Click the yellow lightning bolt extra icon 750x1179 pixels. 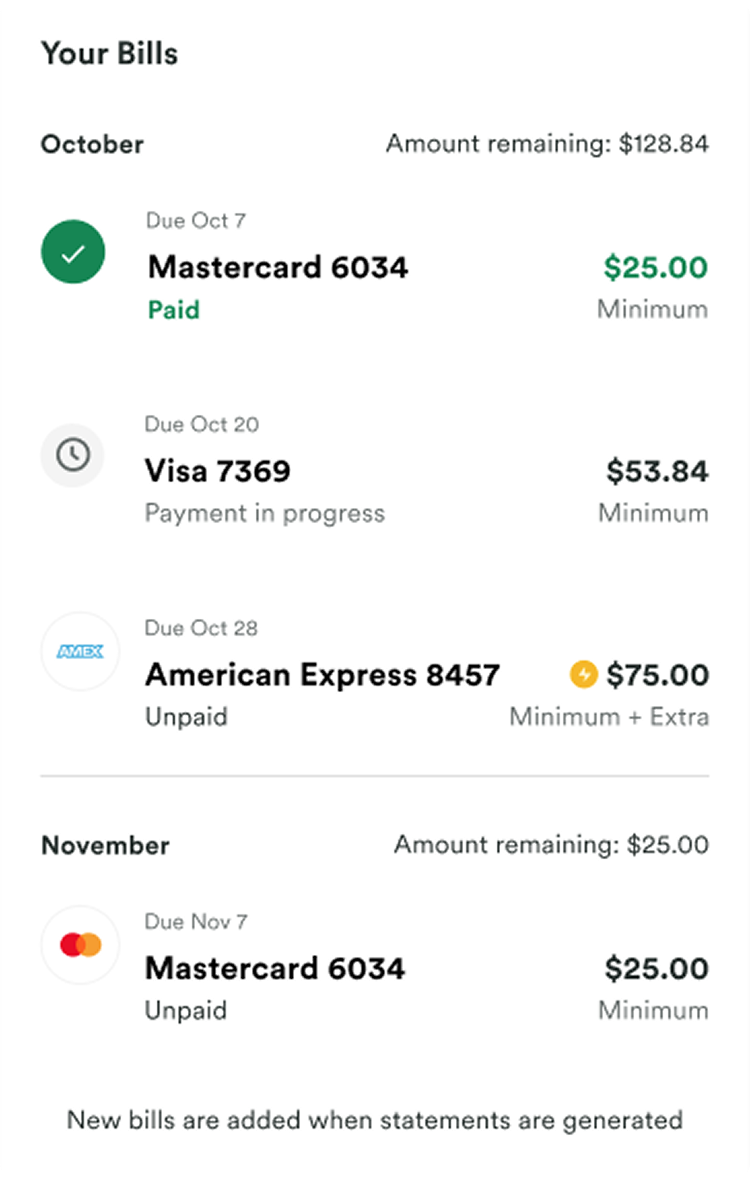pos(584,674)
